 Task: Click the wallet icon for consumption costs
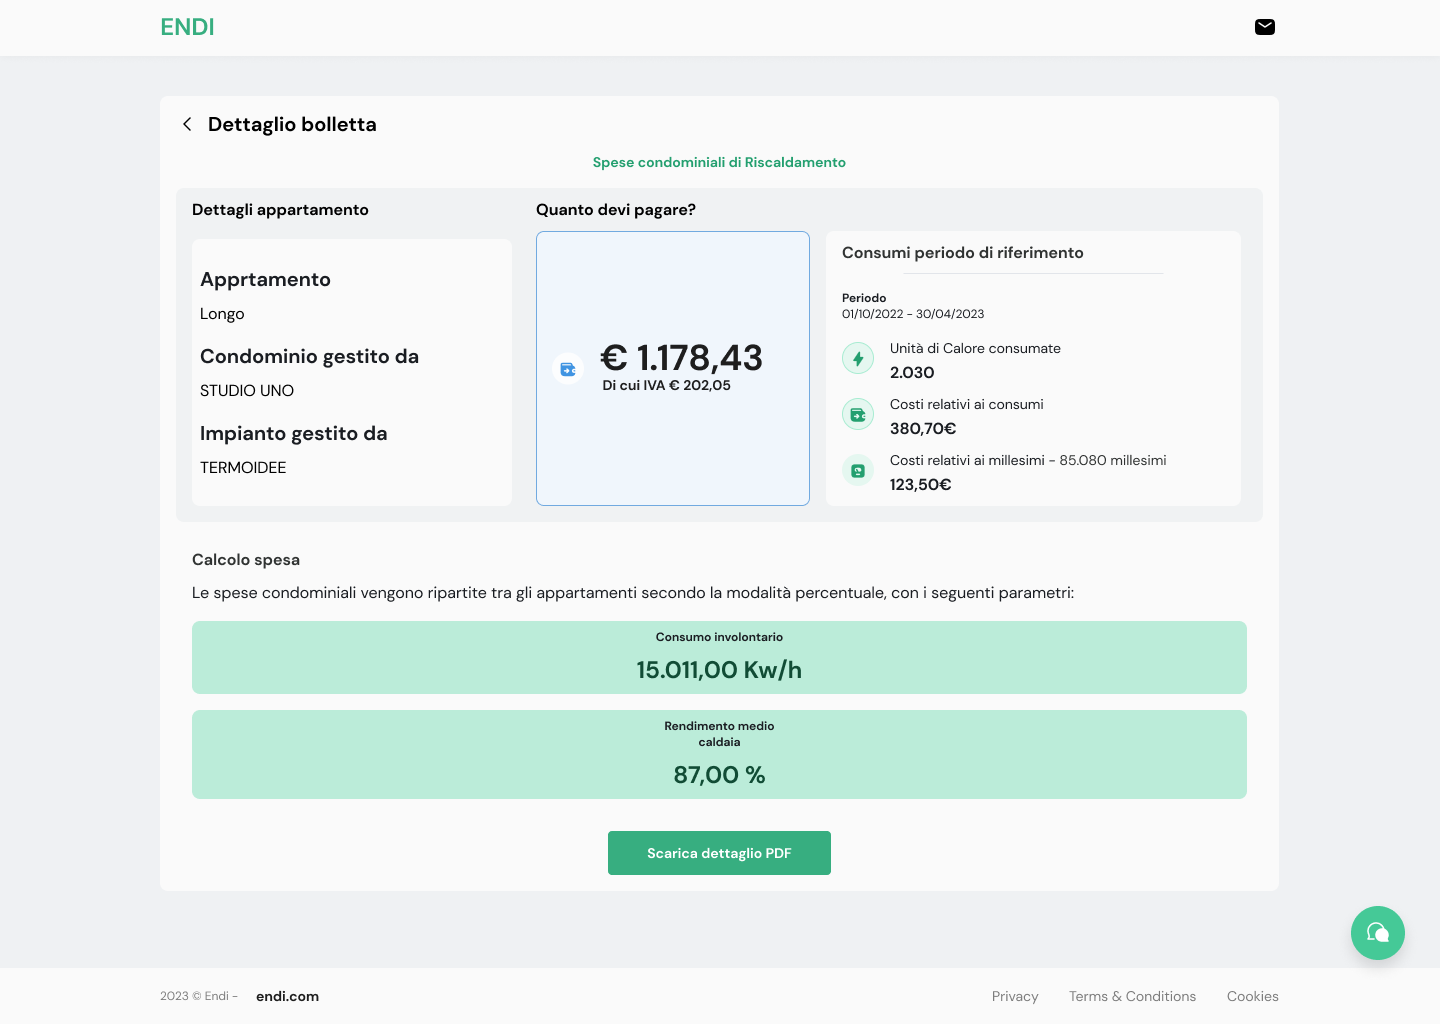coord(858,414)
